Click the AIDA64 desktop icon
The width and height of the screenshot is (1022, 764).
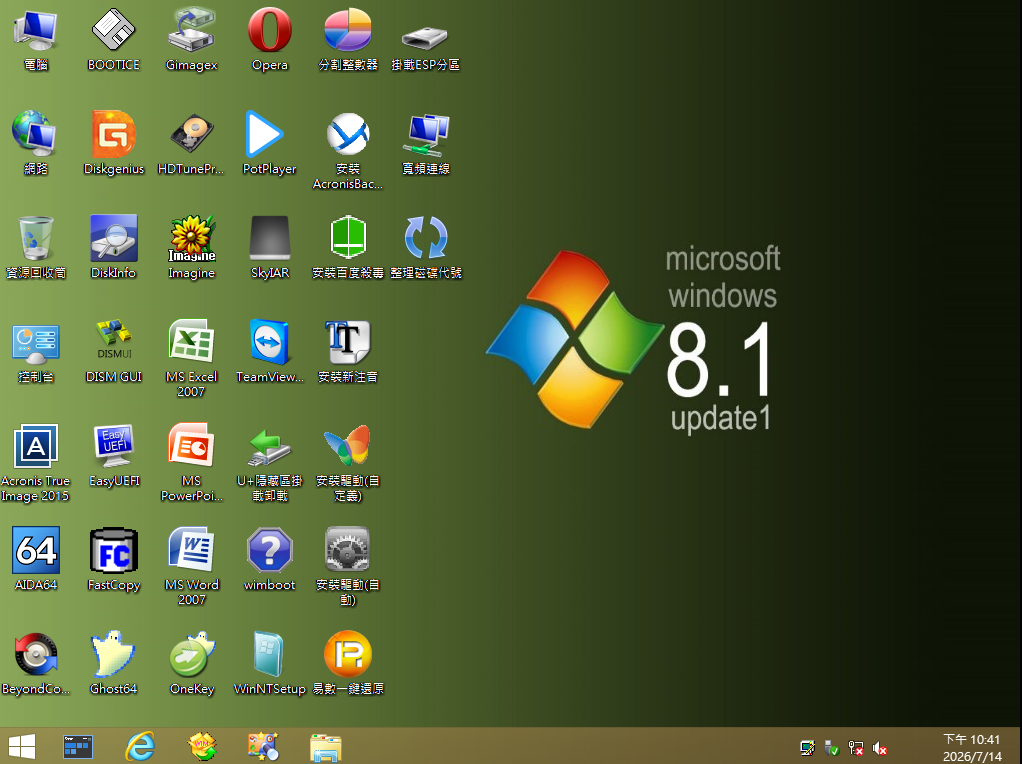click(36, 559)
